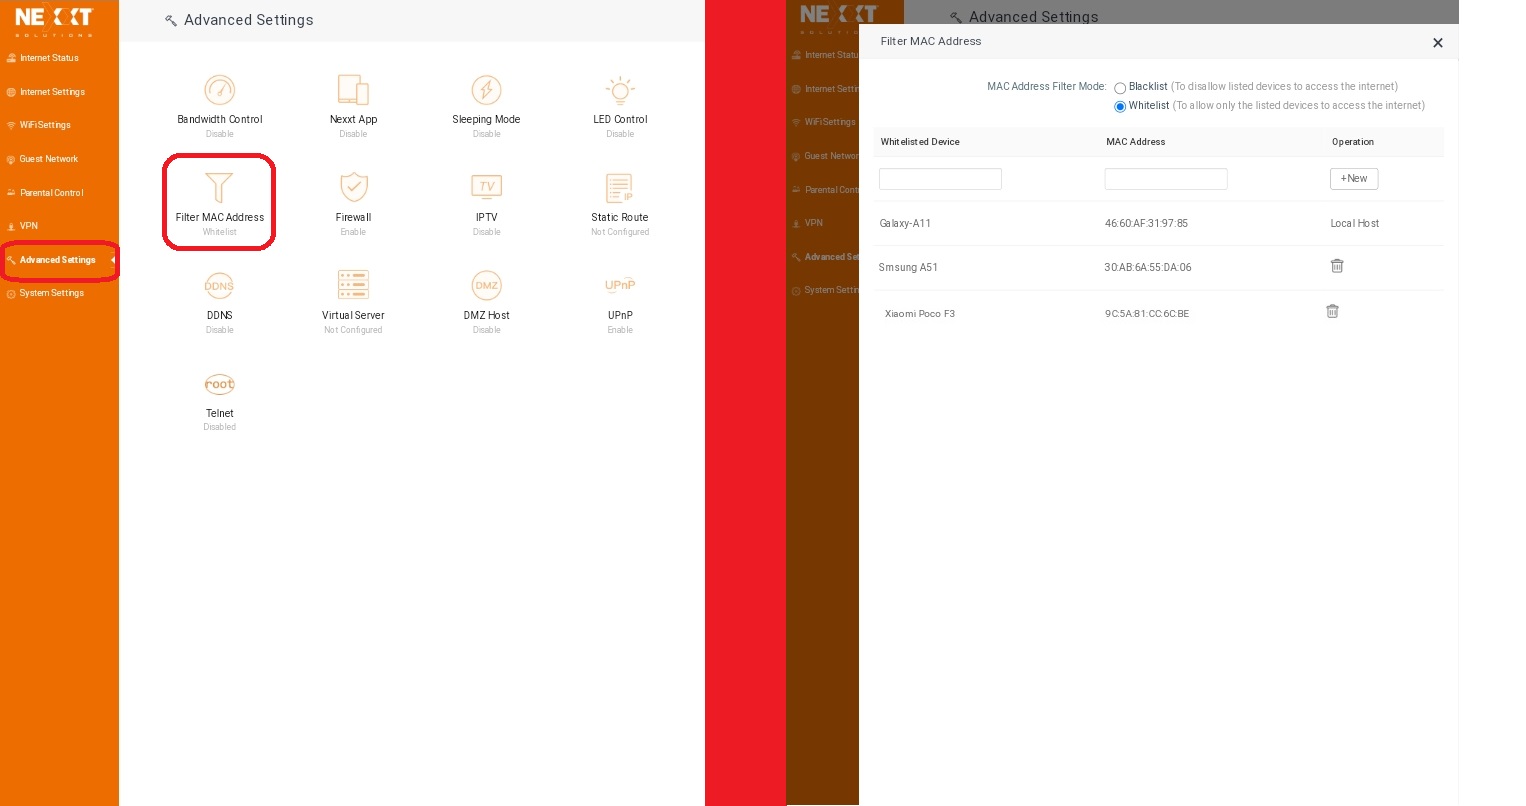Go to Internet Status in sidebar
This screenshot has height=806, width=1526.
click(49, 58)
